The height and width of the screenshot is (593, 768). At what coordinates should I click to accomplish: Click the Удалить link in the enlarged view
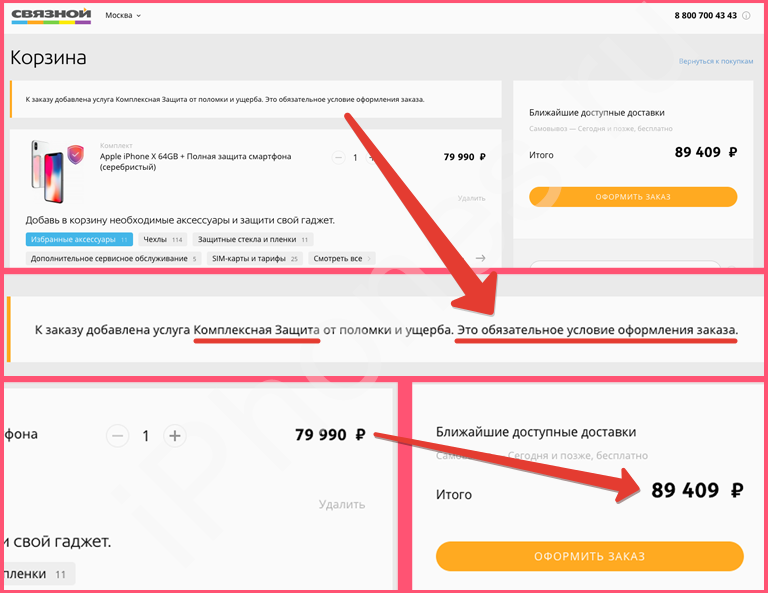pos(342,504)
